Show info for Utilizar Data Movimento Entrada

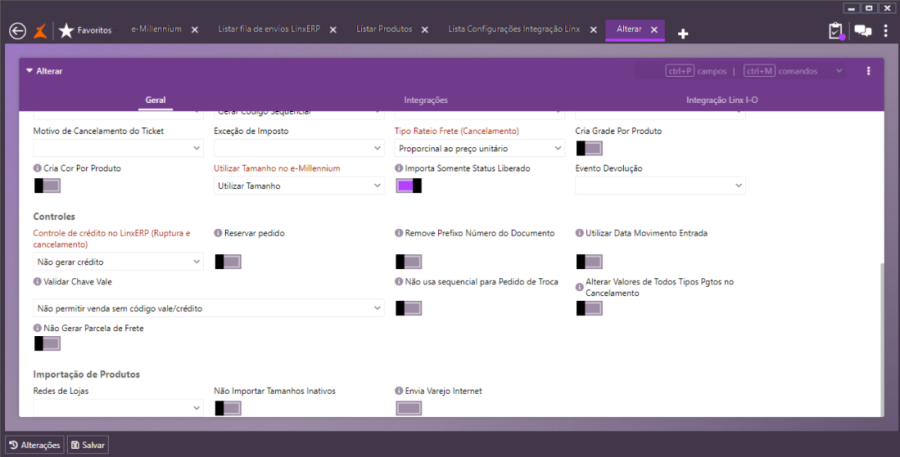tap(580, 233)
